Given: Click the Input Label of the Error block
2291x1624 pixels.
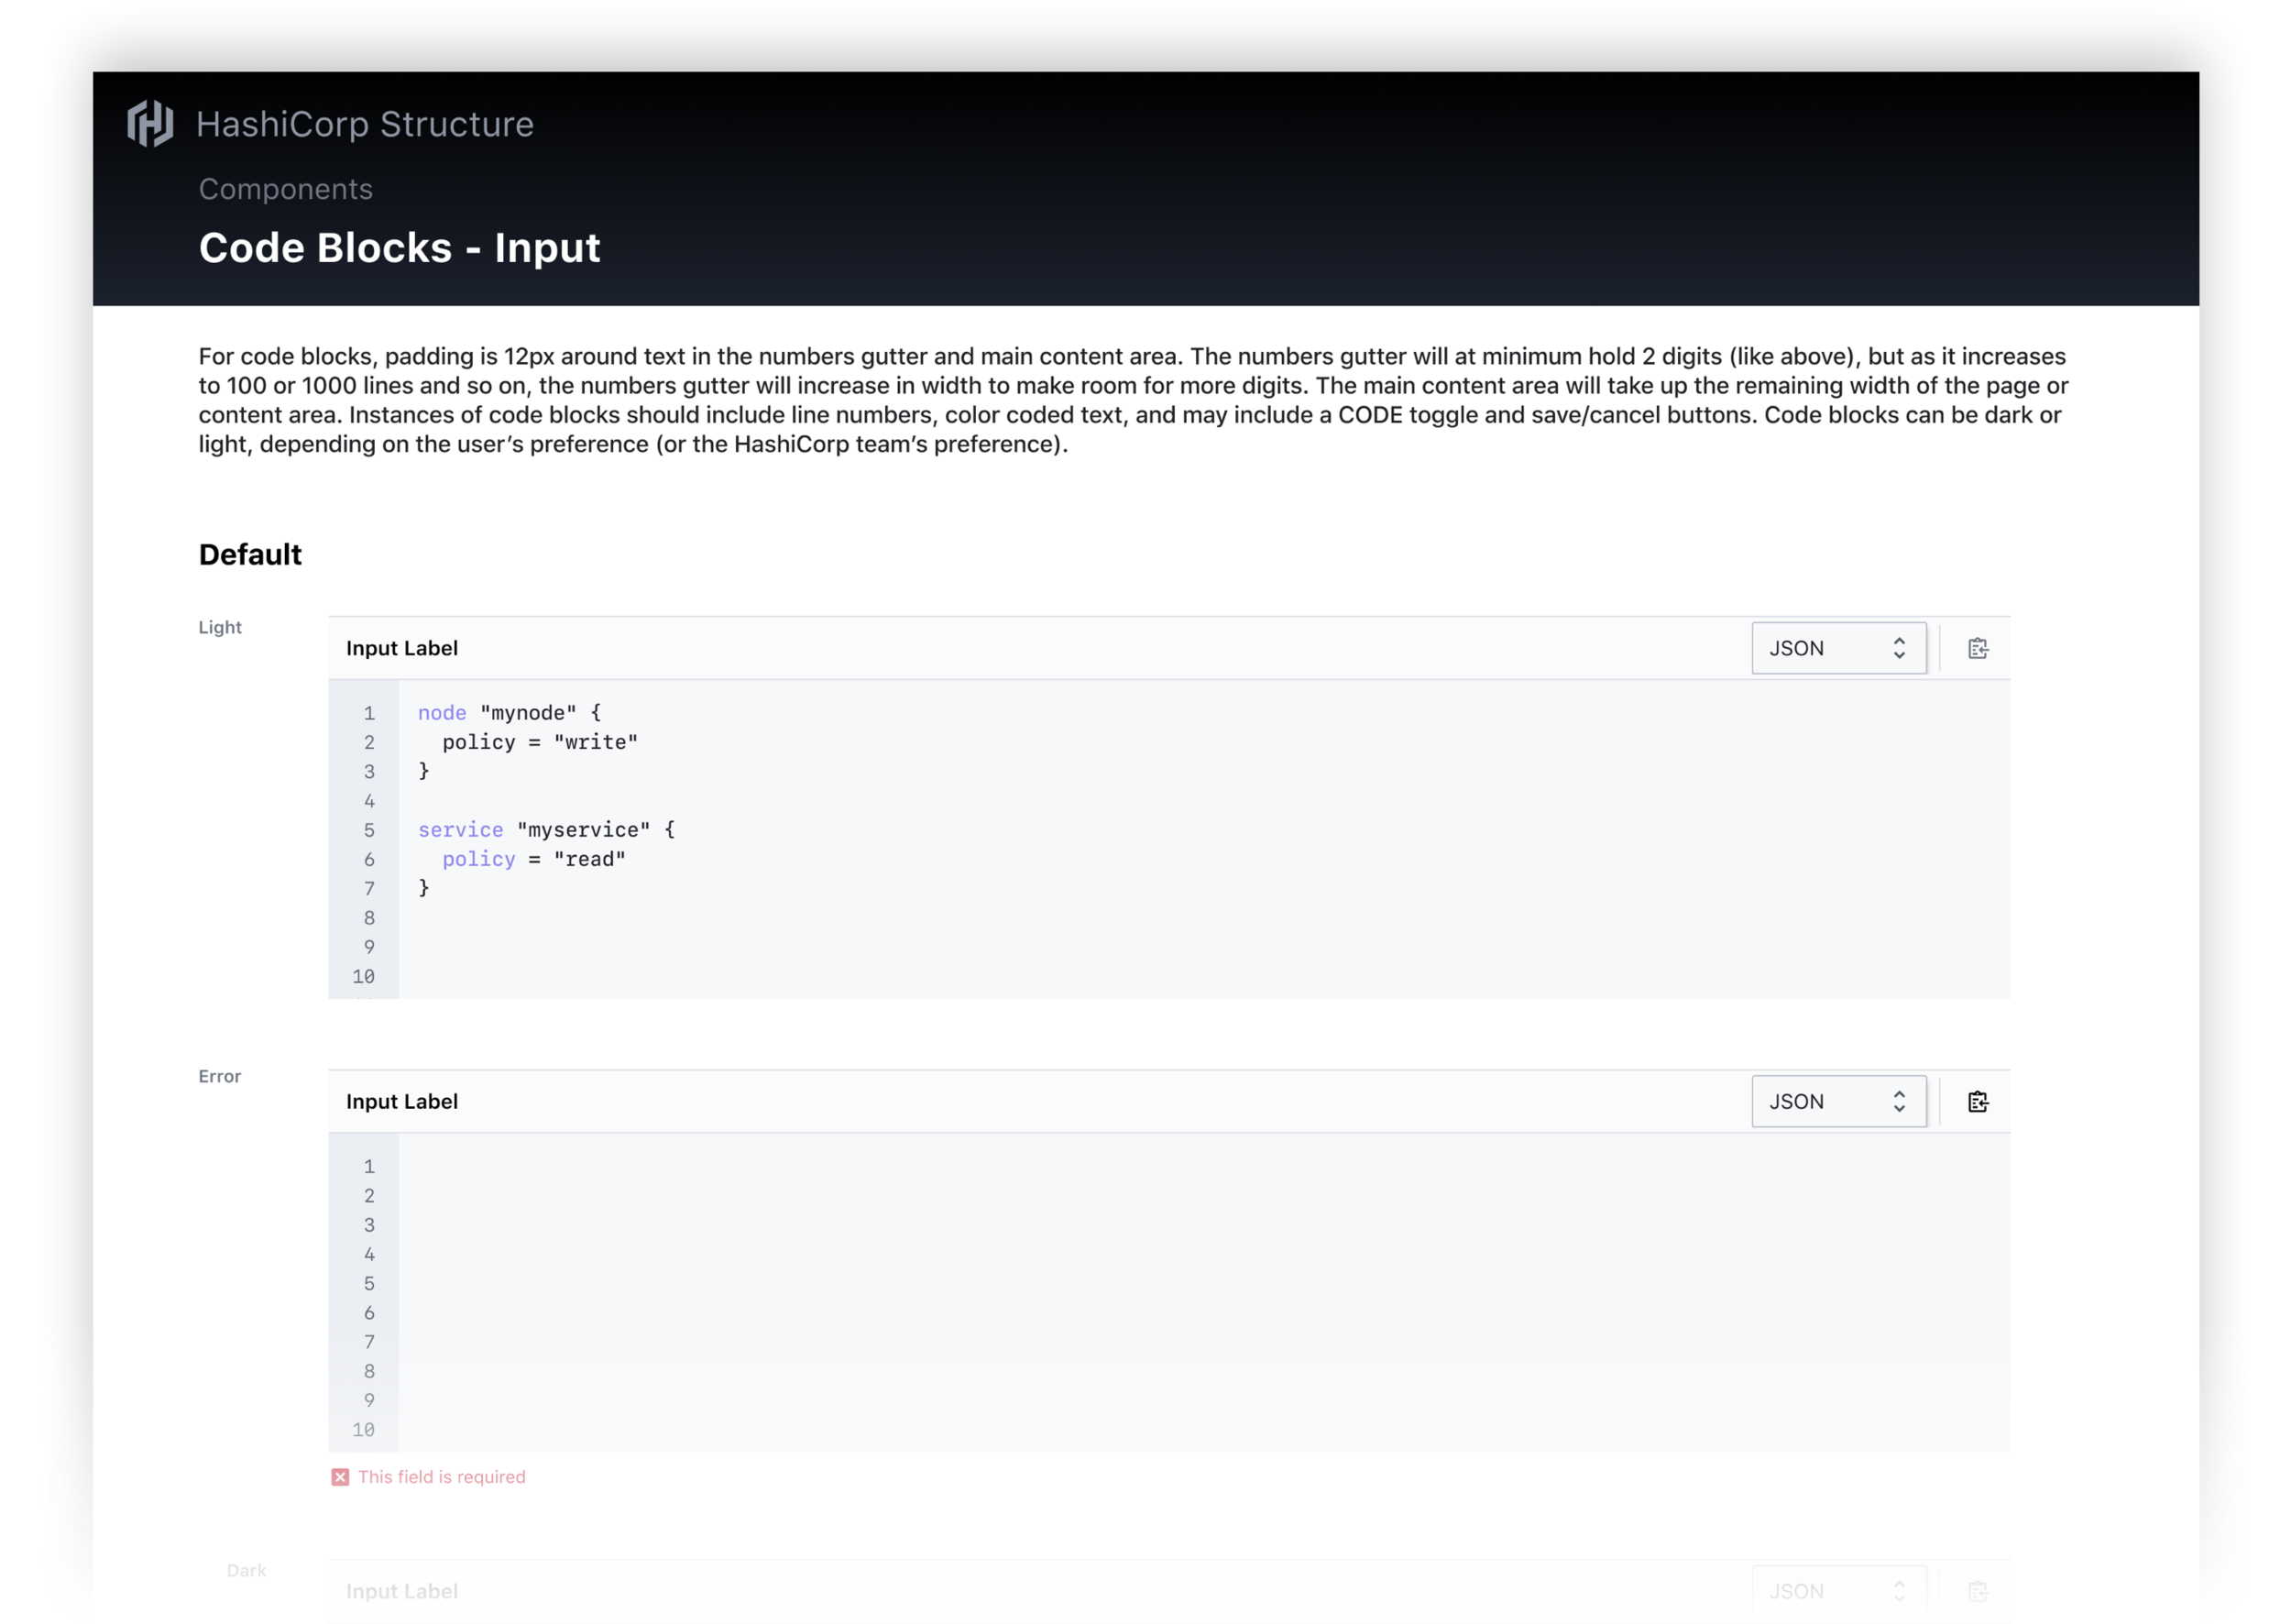Looking at the screenshot, I should point(402,1101).
